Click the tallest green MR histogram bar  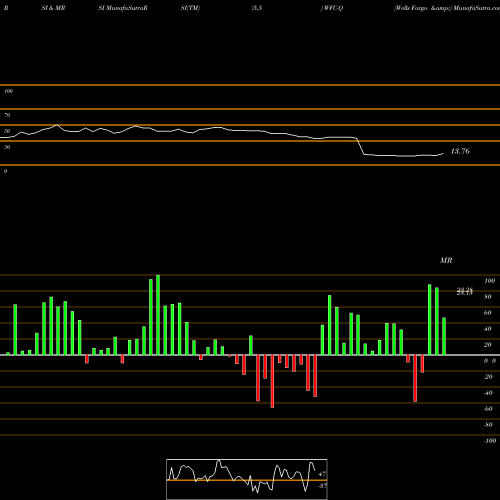(x=158, y=315)
